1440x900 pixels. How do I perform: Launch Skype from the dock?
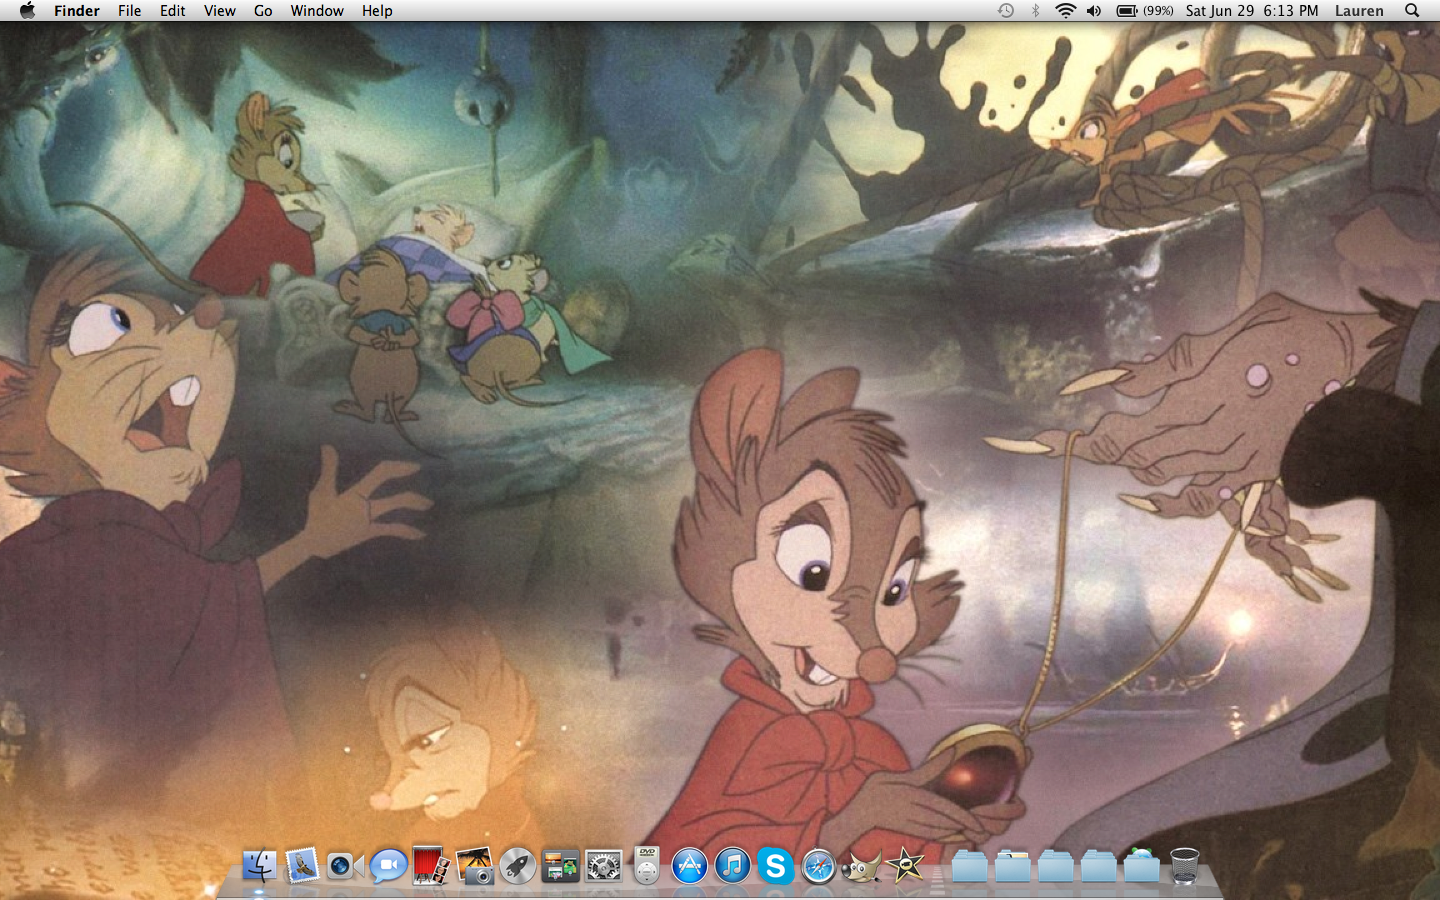[x=775, y=866]
